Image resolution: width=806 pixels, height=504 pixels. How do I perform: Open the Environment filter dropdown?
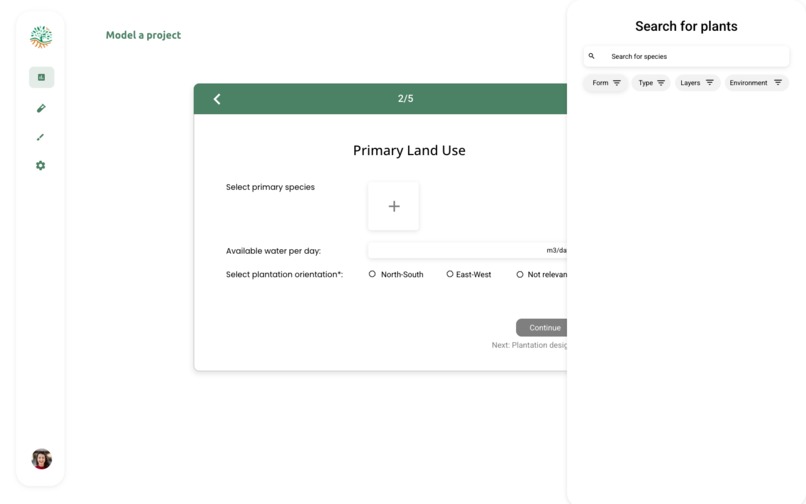[756, 83]
